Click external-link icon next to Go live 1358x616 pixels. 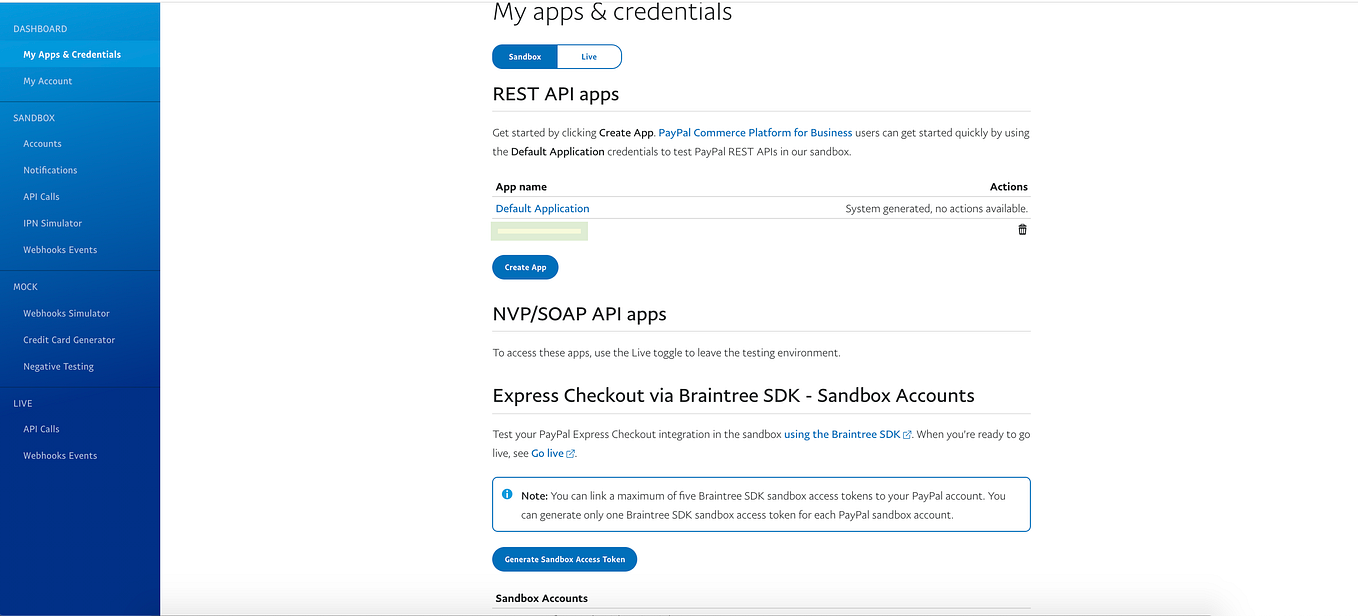(x=571, y=454)
